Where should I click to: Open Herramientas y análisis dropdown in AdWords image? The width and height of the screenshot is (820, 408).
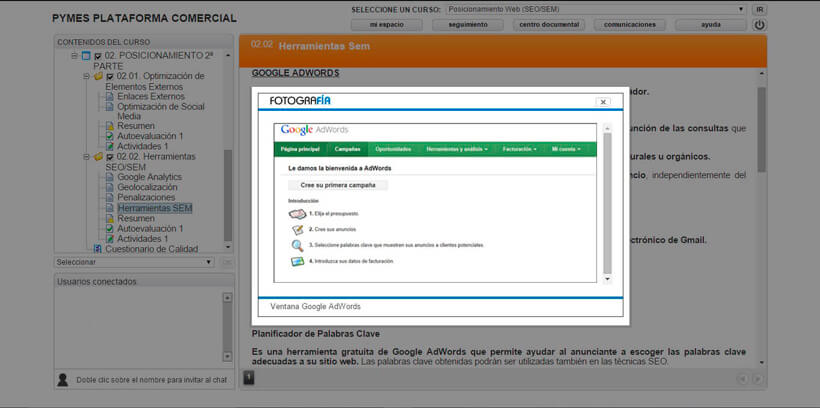pos(457,149)
